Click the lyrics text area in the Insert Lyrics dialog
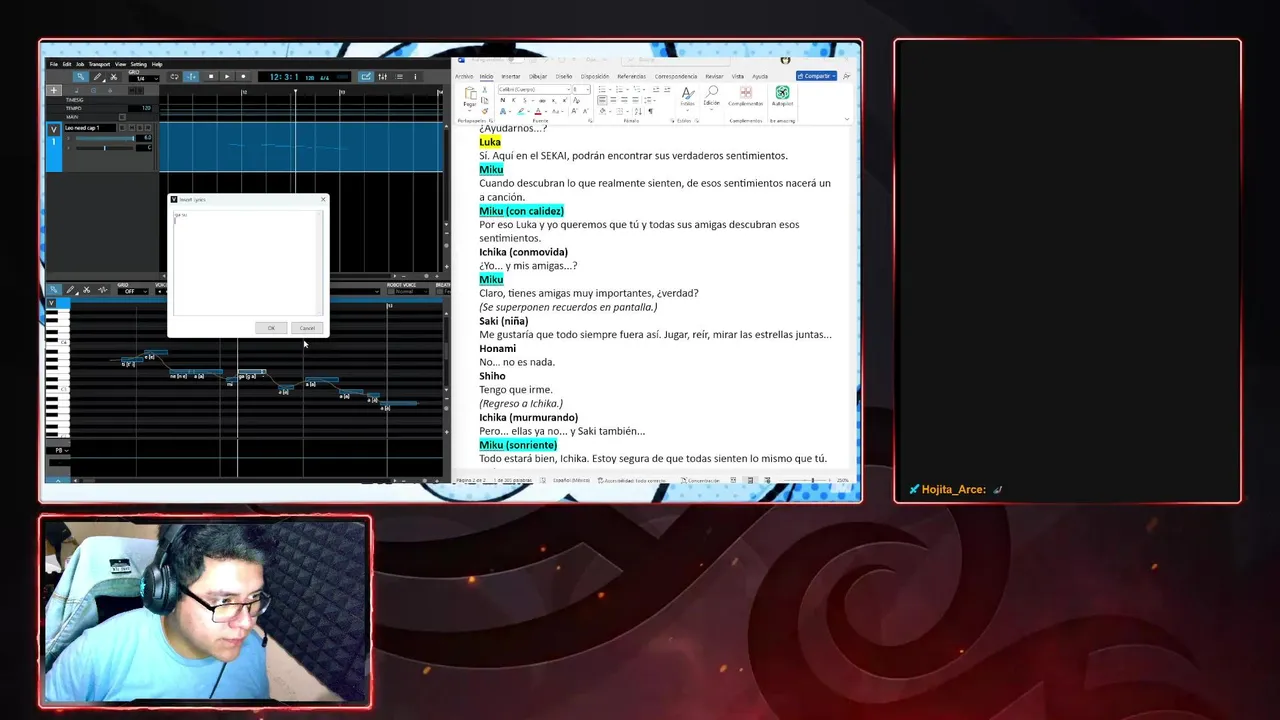This screenshot has height=720, width=1280. click(246, 262)
